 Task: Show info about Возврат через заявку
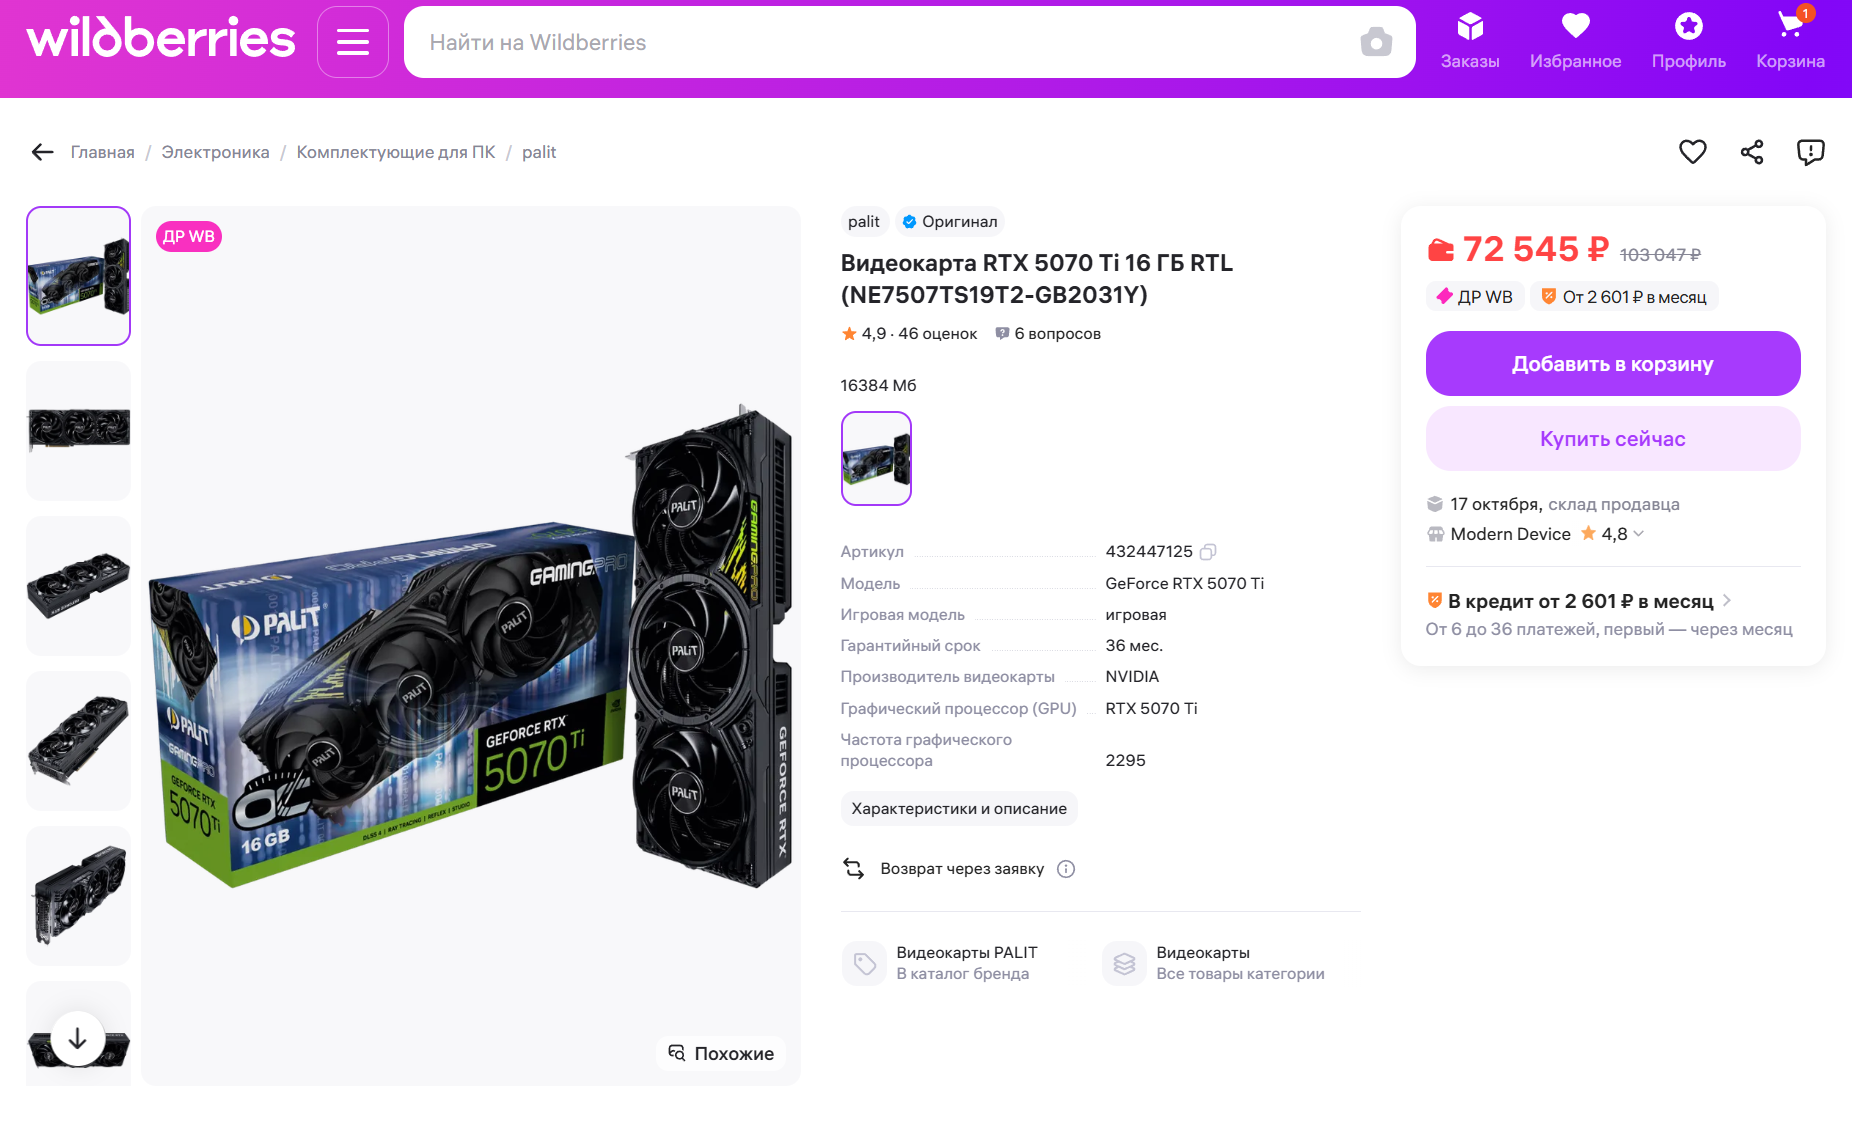tap(1066, 869)
